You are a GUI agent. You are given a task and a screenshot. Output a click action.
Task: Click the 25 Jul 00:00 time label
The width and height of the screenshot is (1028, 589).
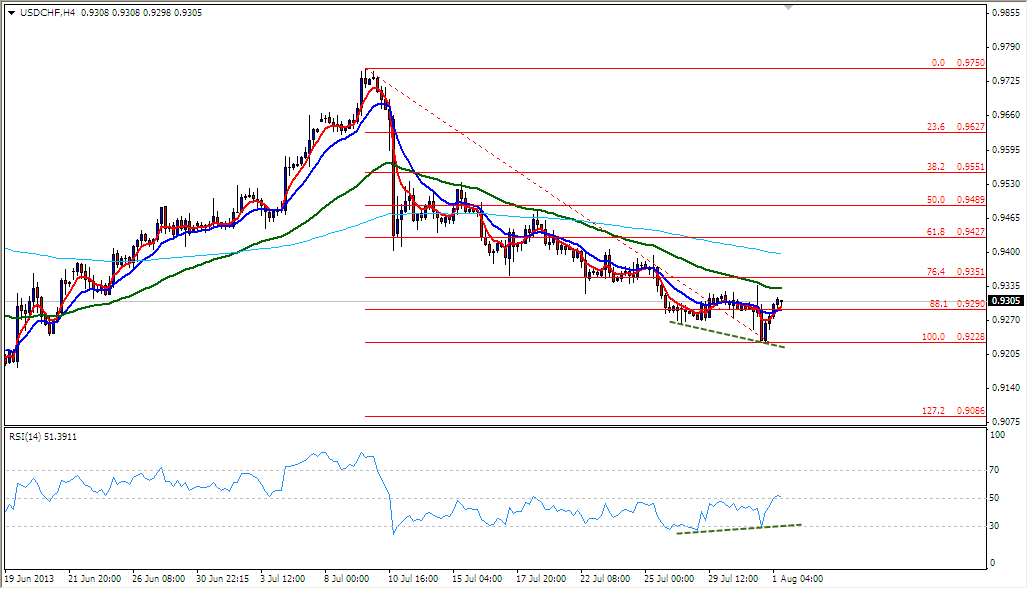(669, 579)
